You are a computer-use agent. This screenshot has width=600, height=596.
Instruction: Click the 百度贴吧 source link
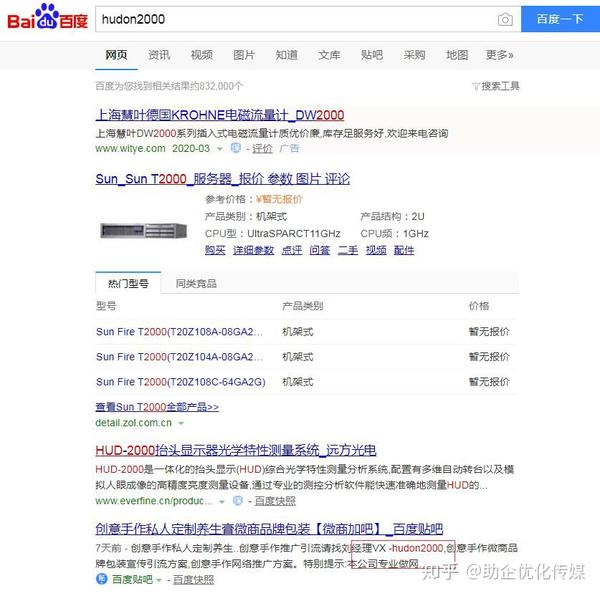(132, 580)
